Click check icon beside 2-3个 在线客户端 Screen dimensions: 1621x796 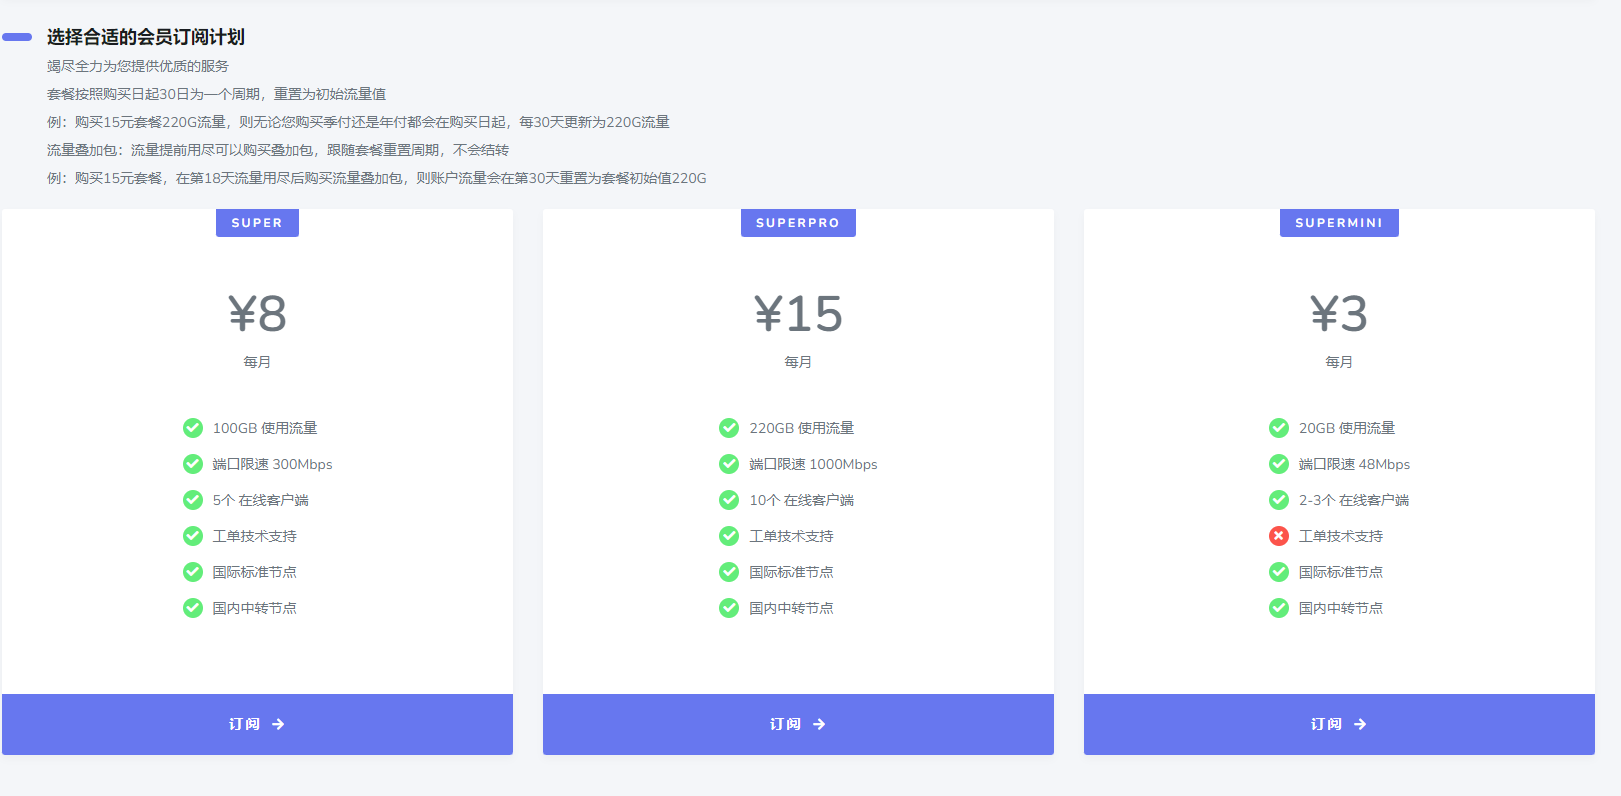point(1278,500)
